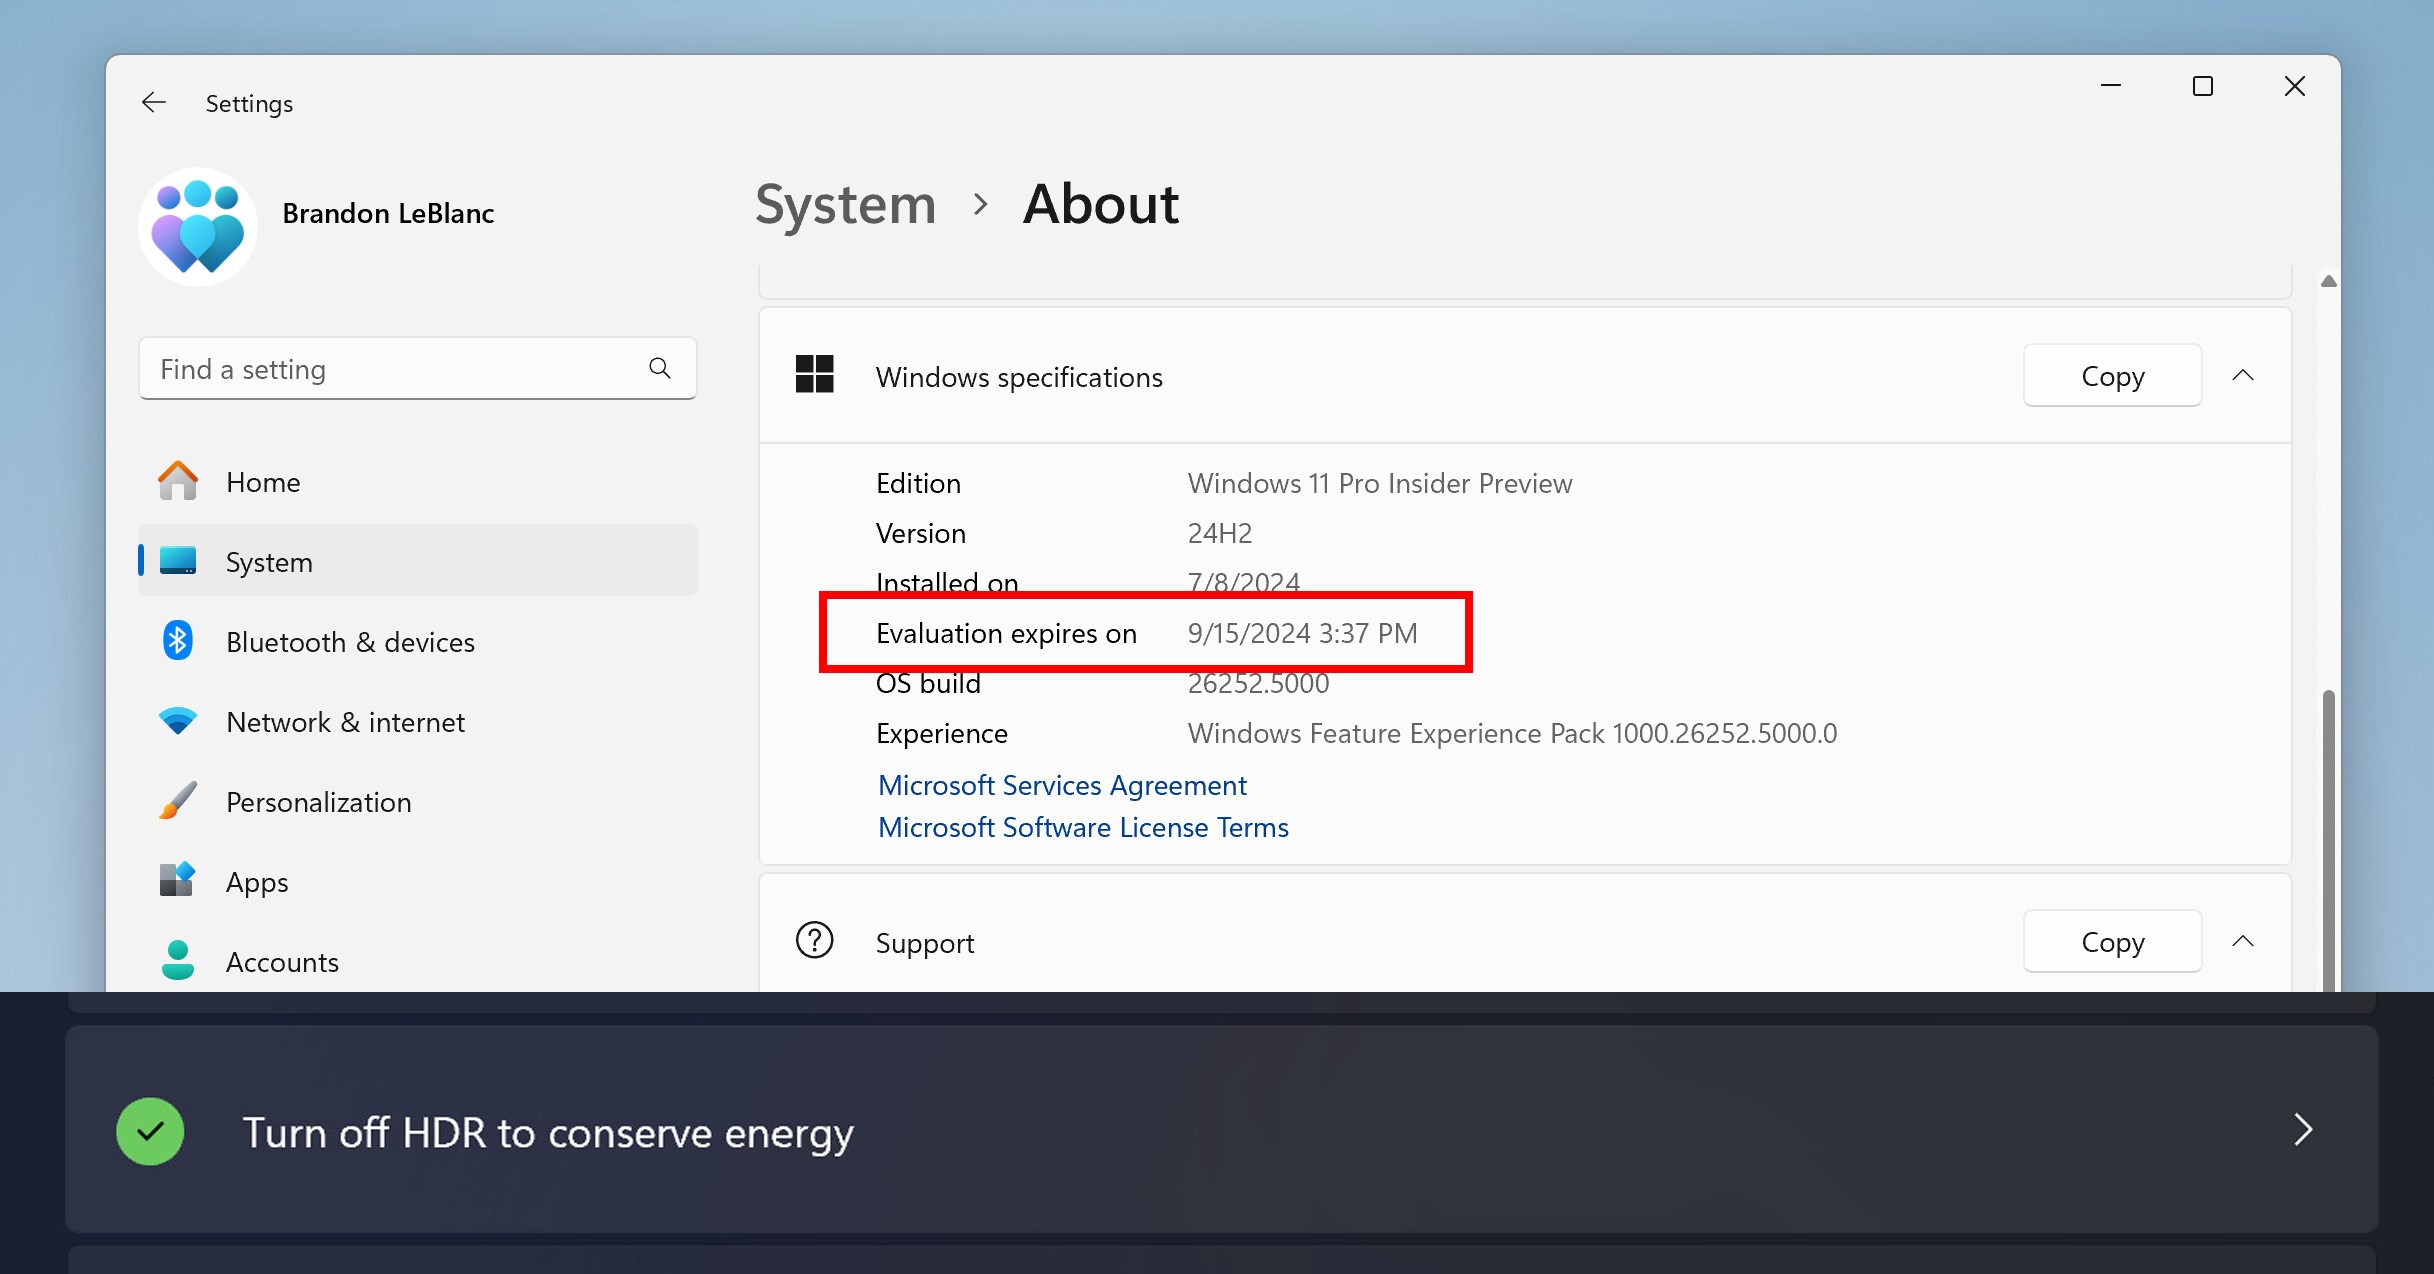Image resolution: width=2434 pixels, height=1274 pixels.
Task: Open Personalization settings
Action: tap(418, 801)
